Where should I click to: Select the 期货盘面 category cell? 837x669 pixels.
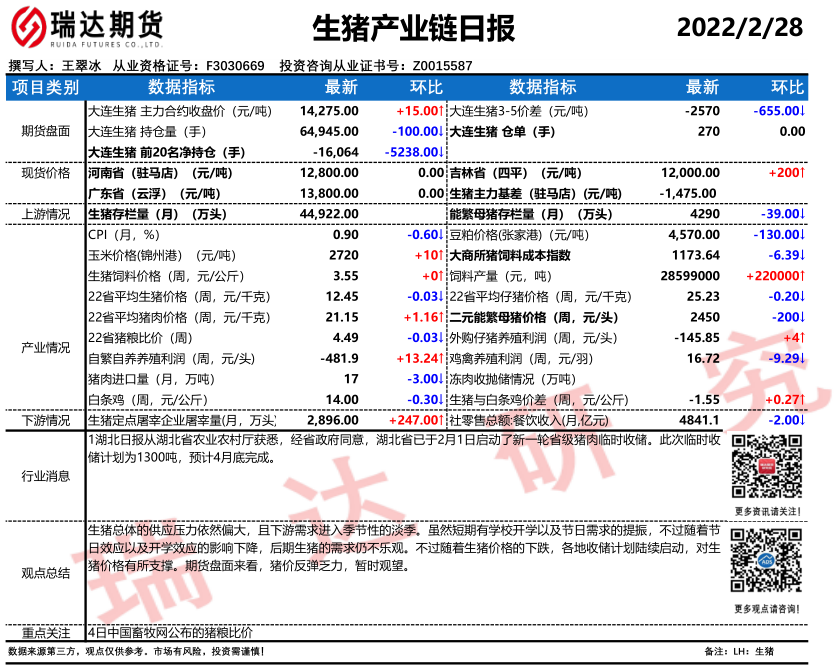tap(45, 130)
